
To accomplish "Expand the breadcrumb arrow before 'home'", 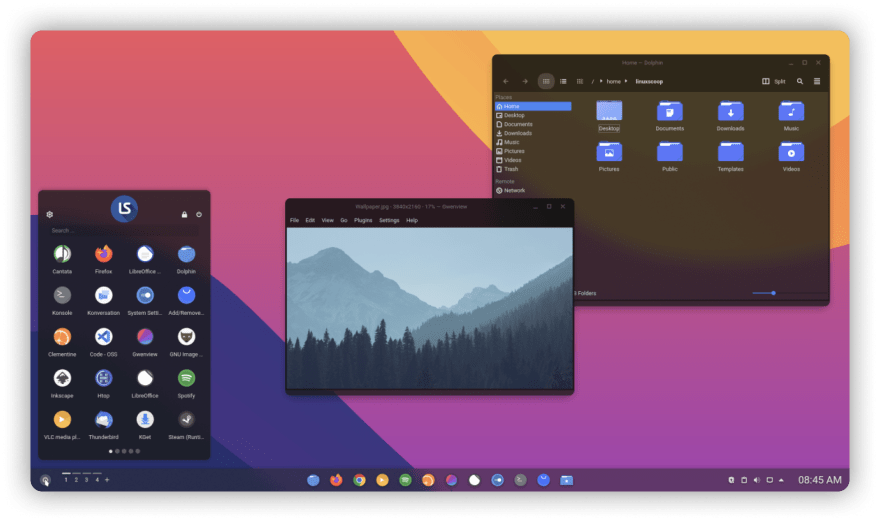I will point(601,81).
